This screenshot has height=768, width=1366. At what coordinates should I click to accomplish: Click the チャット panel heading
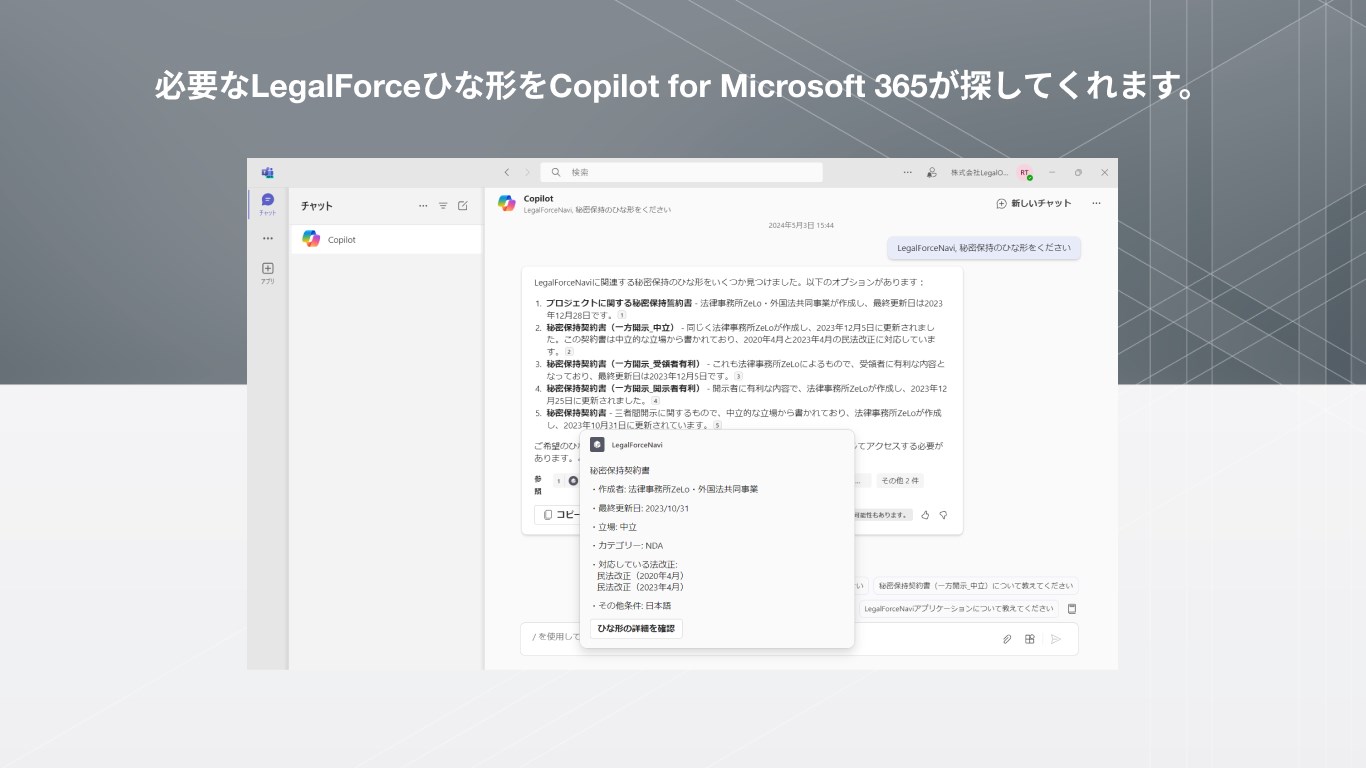[x=317, y=206]
